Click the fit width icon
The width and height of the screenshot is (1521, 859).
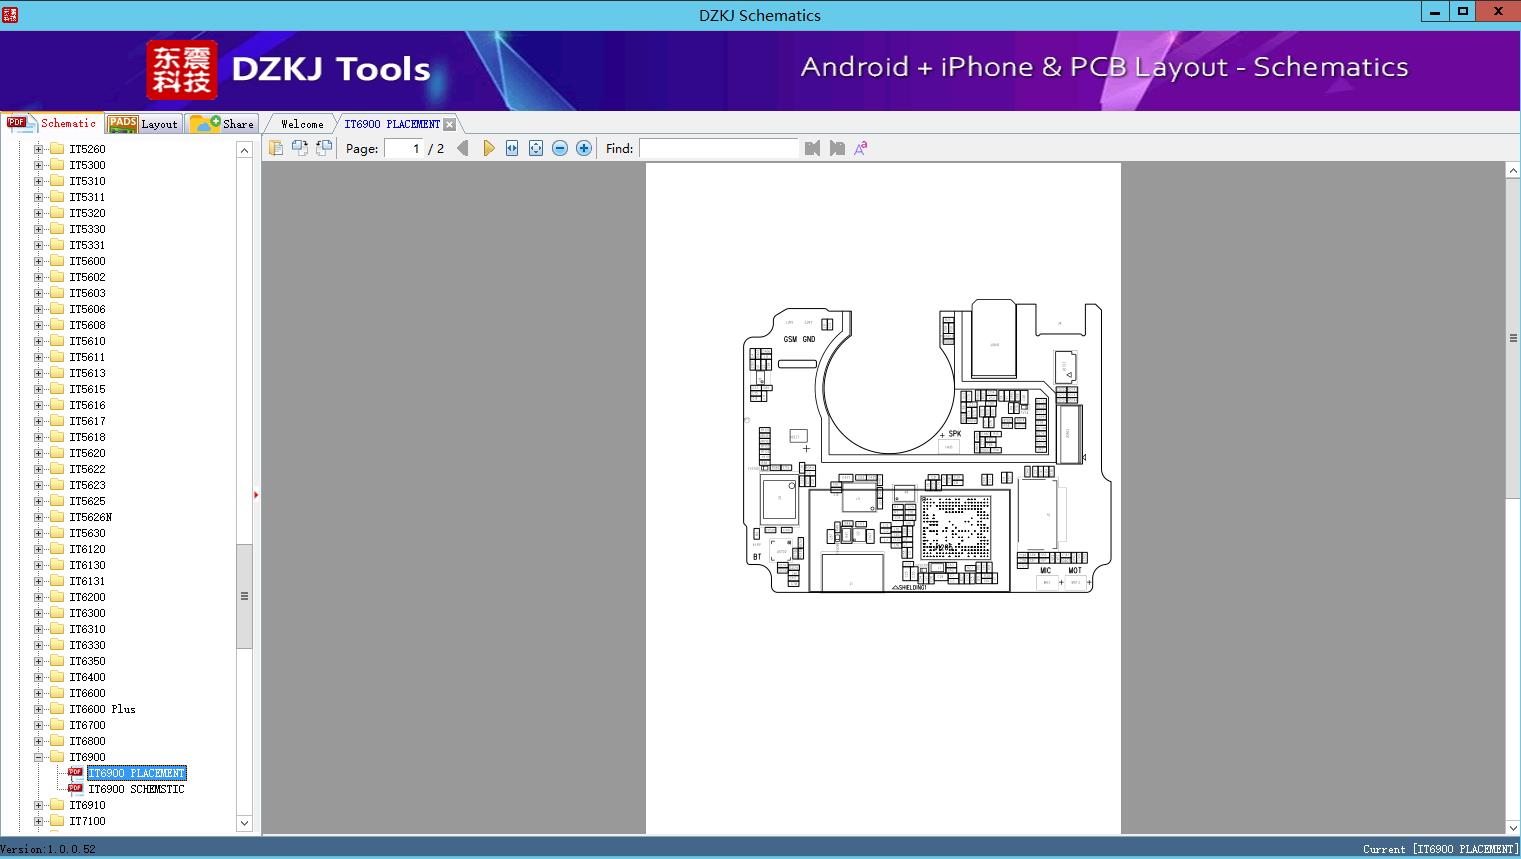[x=512, y=148]
